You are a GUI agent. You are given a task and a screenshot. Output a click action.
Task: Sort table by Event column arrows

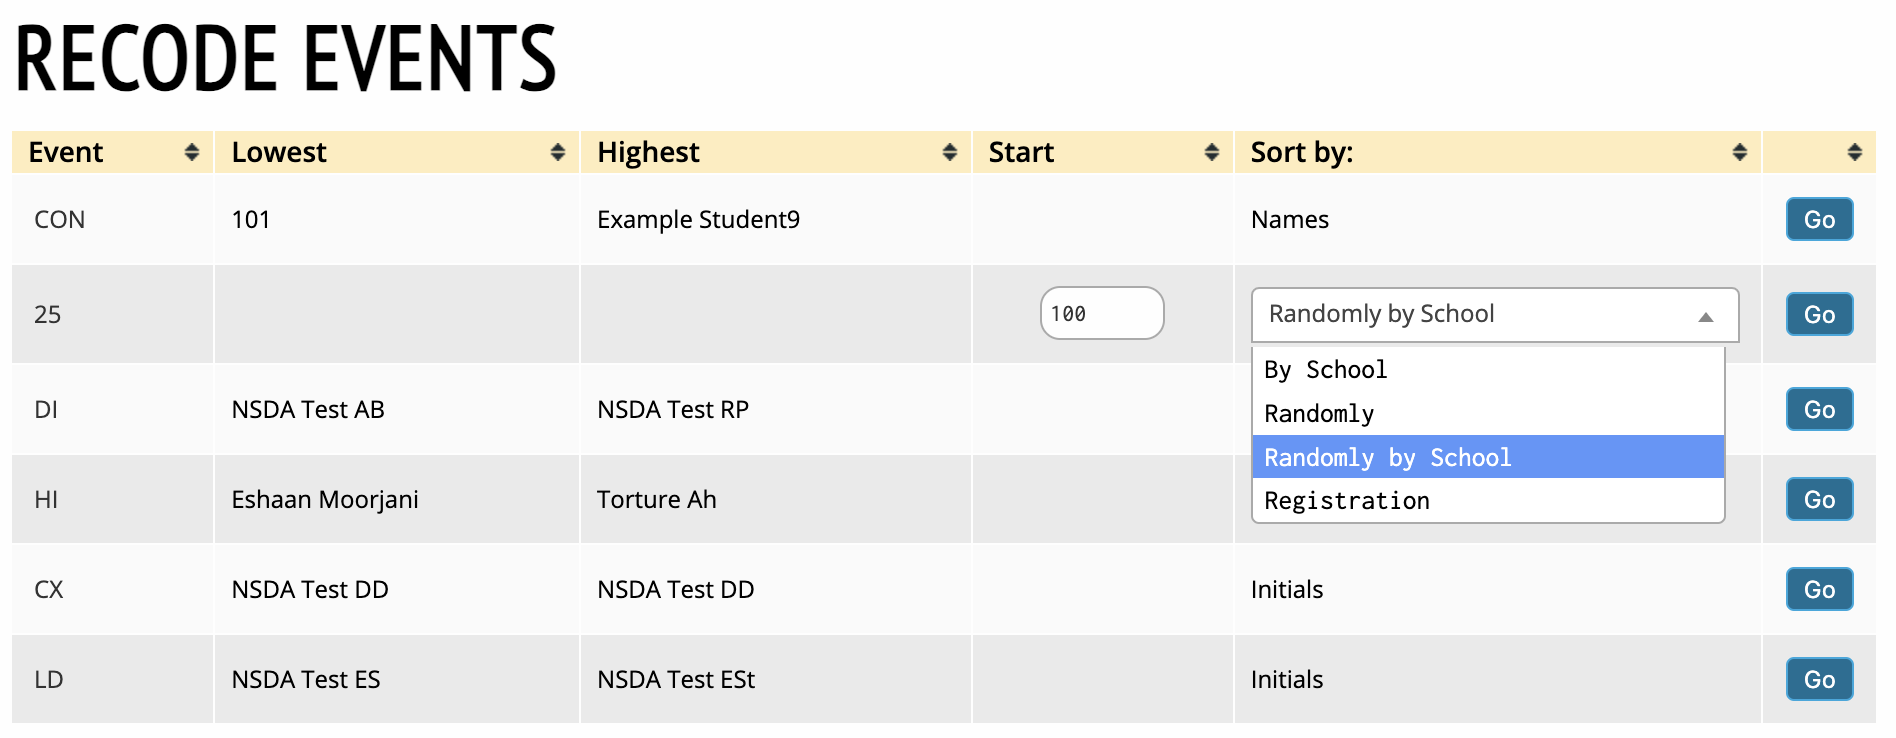191,152
